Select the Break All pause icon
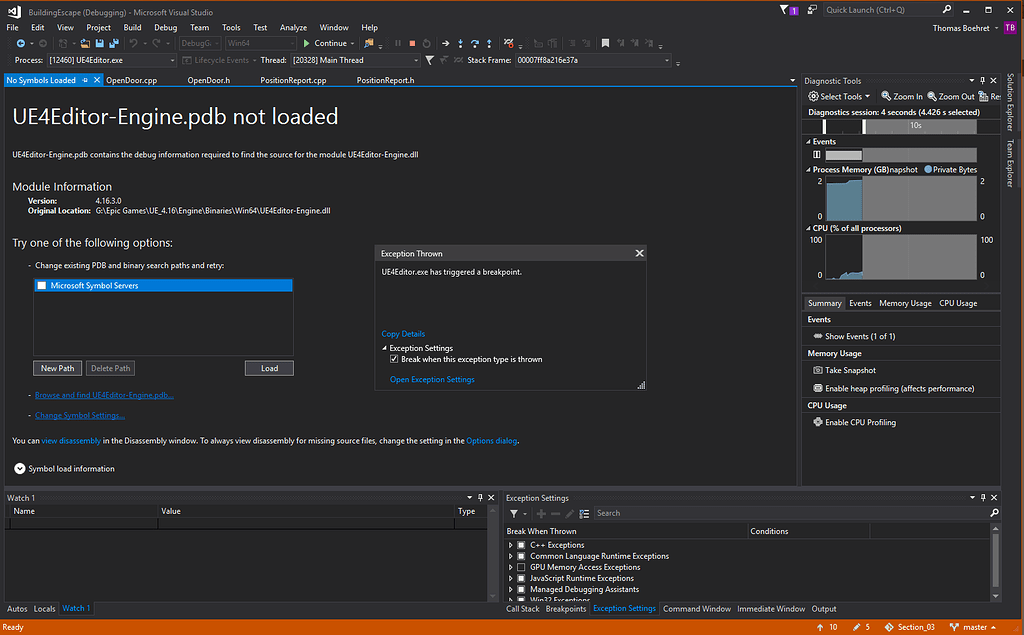Image resolution: width=1024 pixels, height=635 pixels. click(398, 43)
